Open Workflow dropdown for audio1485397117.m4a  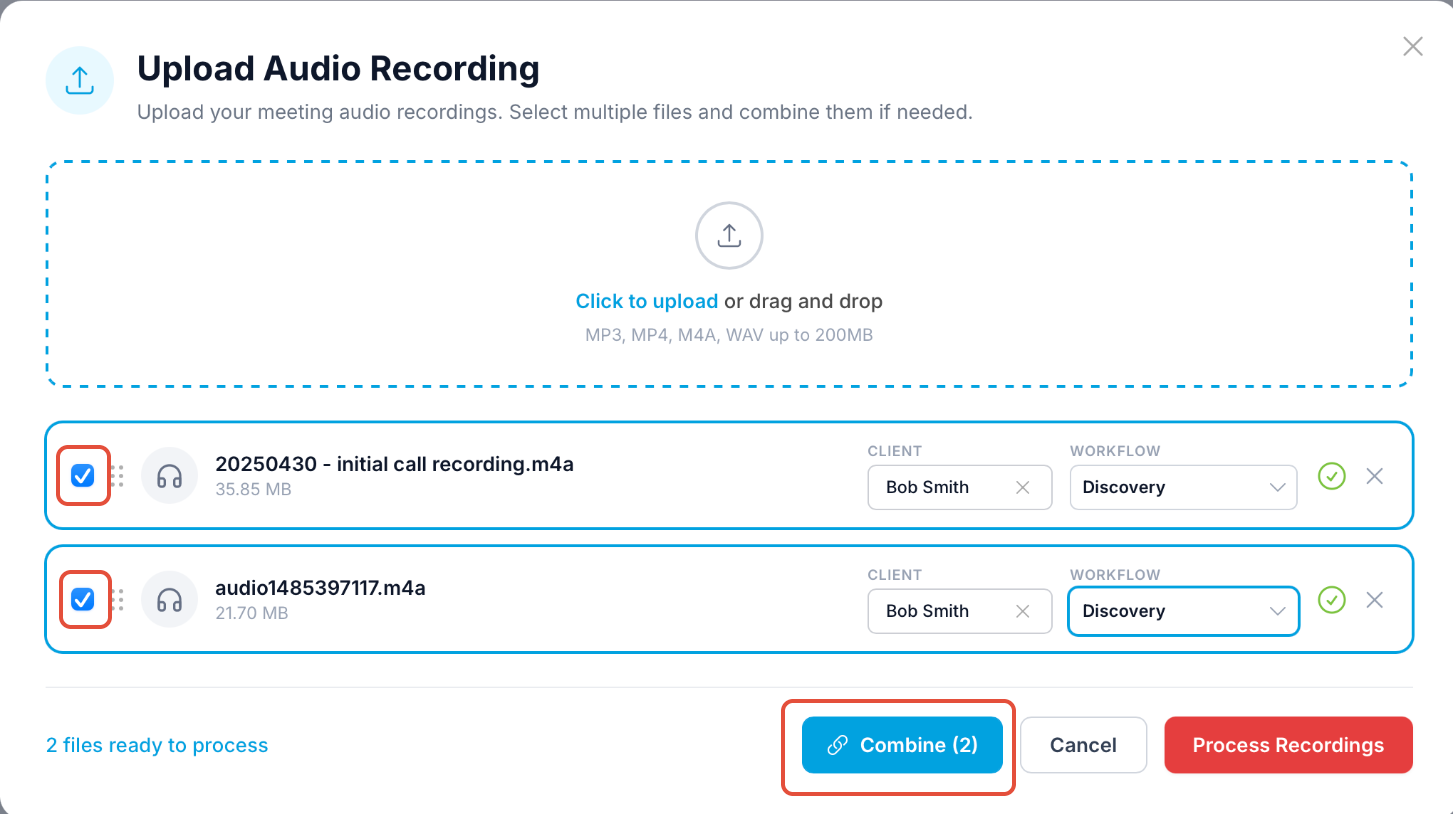pyautogui.click(x=1183, y=612)
